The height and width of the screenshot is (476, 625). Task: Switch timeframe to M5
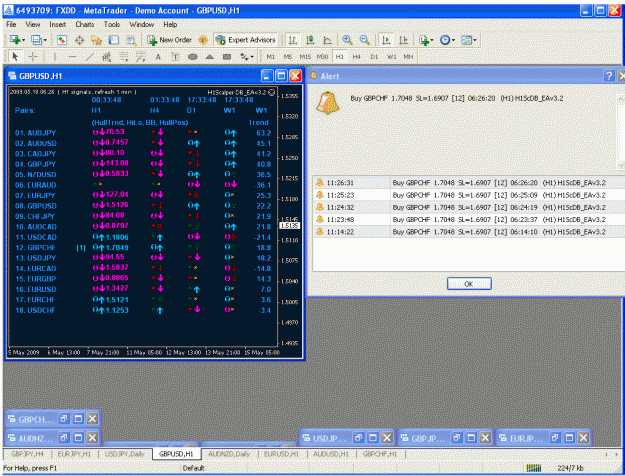pyautogui.click(x=288, y=57)
